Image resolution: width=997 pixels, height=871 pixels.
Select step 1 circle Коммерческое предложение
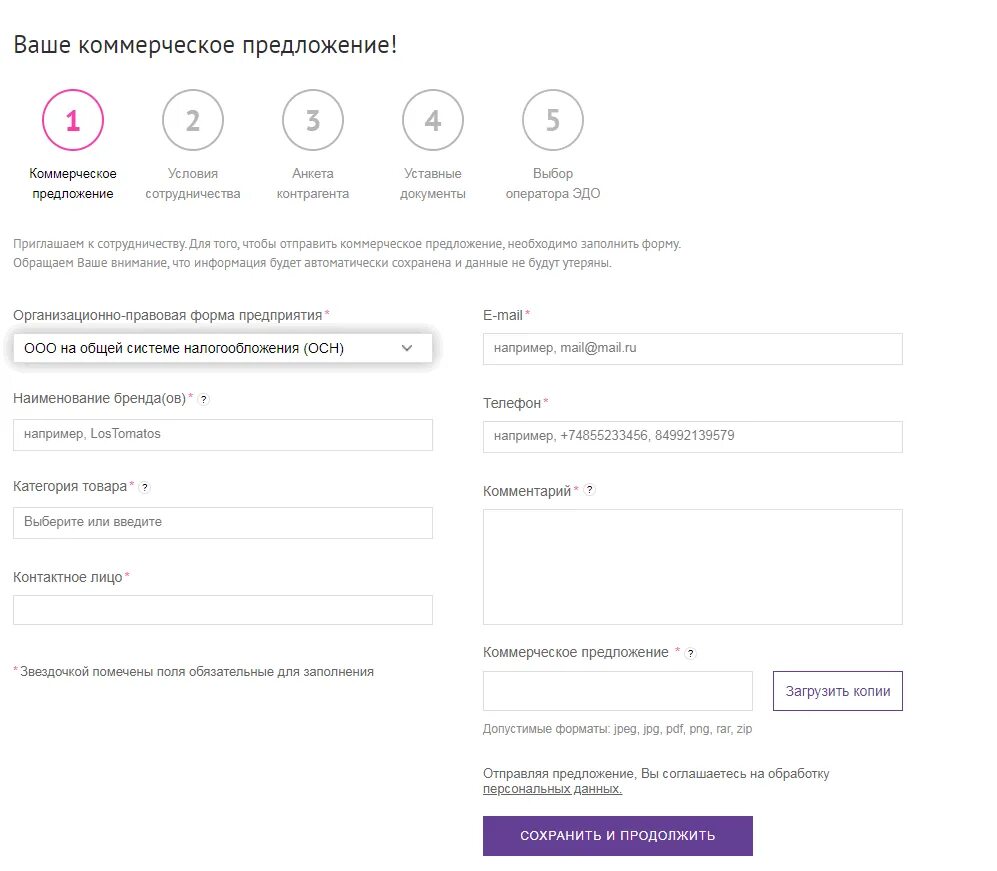coord(73,120)
